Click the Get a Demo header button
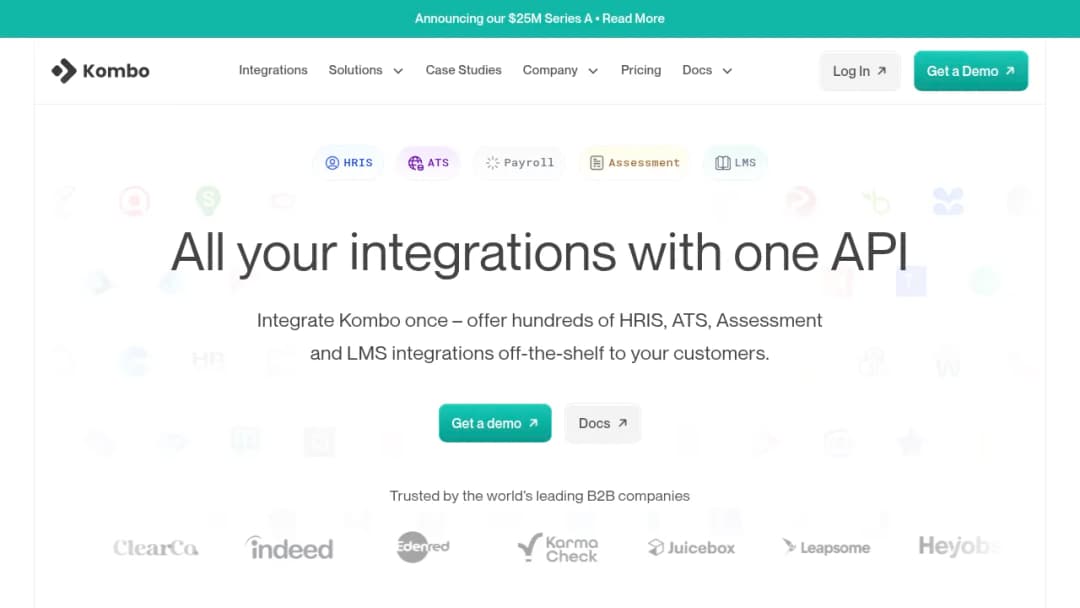Image resolution: width=1080 pixels, height=608 pixels. coord(970,71)
